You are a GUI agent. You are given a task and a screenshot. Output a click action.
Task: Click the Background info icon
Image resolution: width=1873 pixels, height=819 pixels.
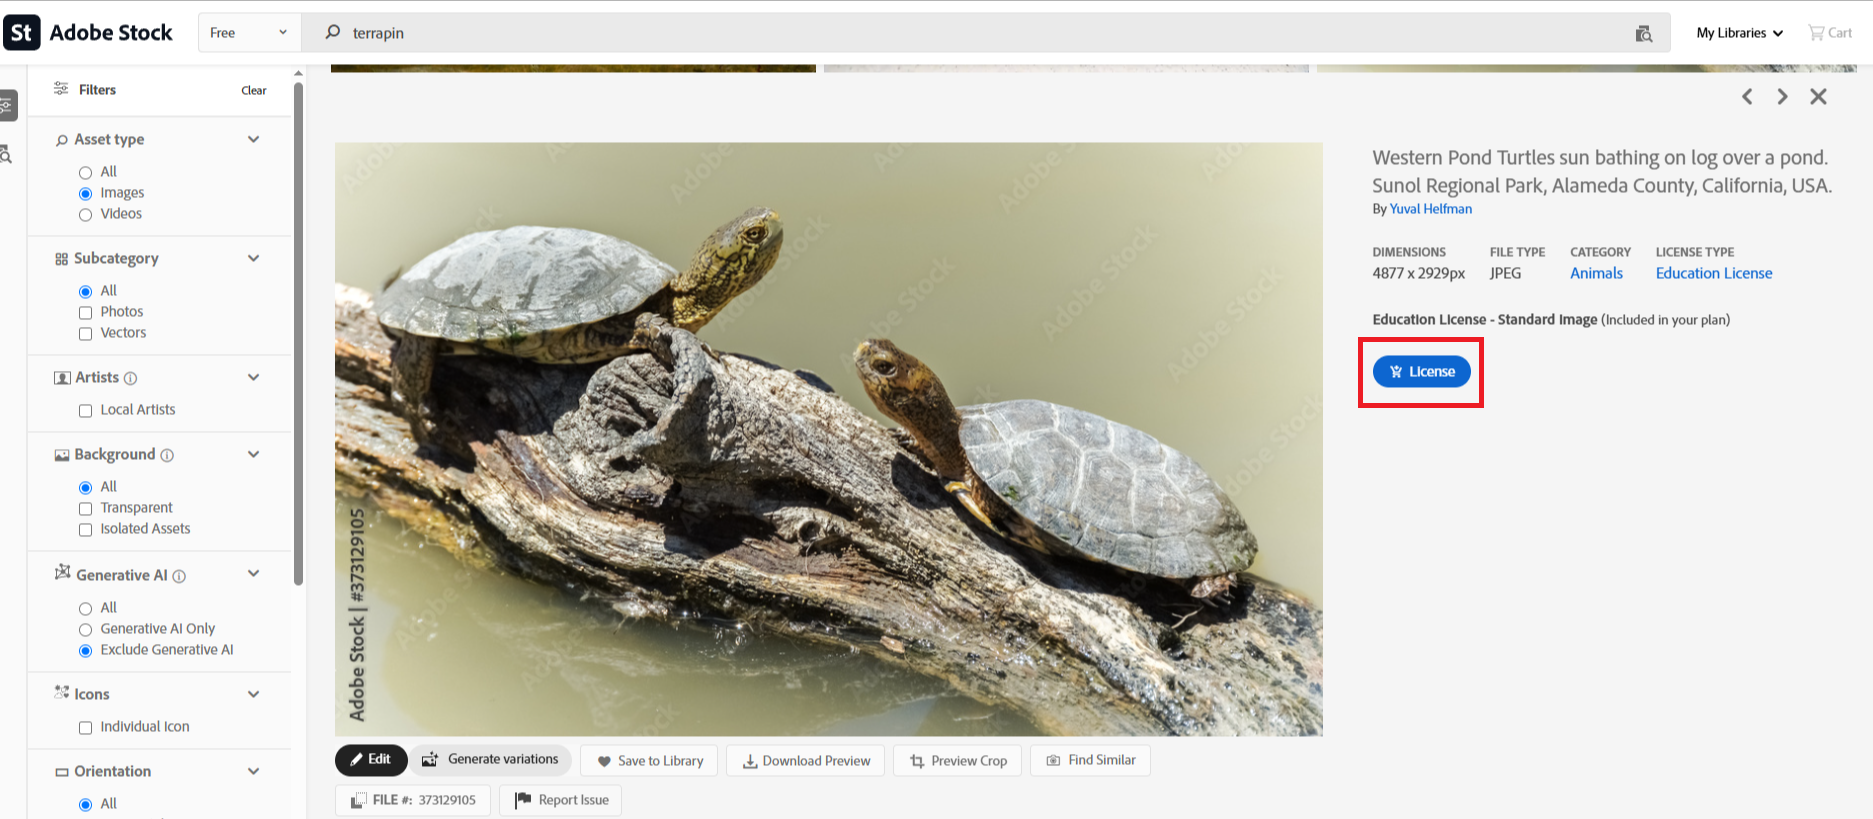[167, 455]
